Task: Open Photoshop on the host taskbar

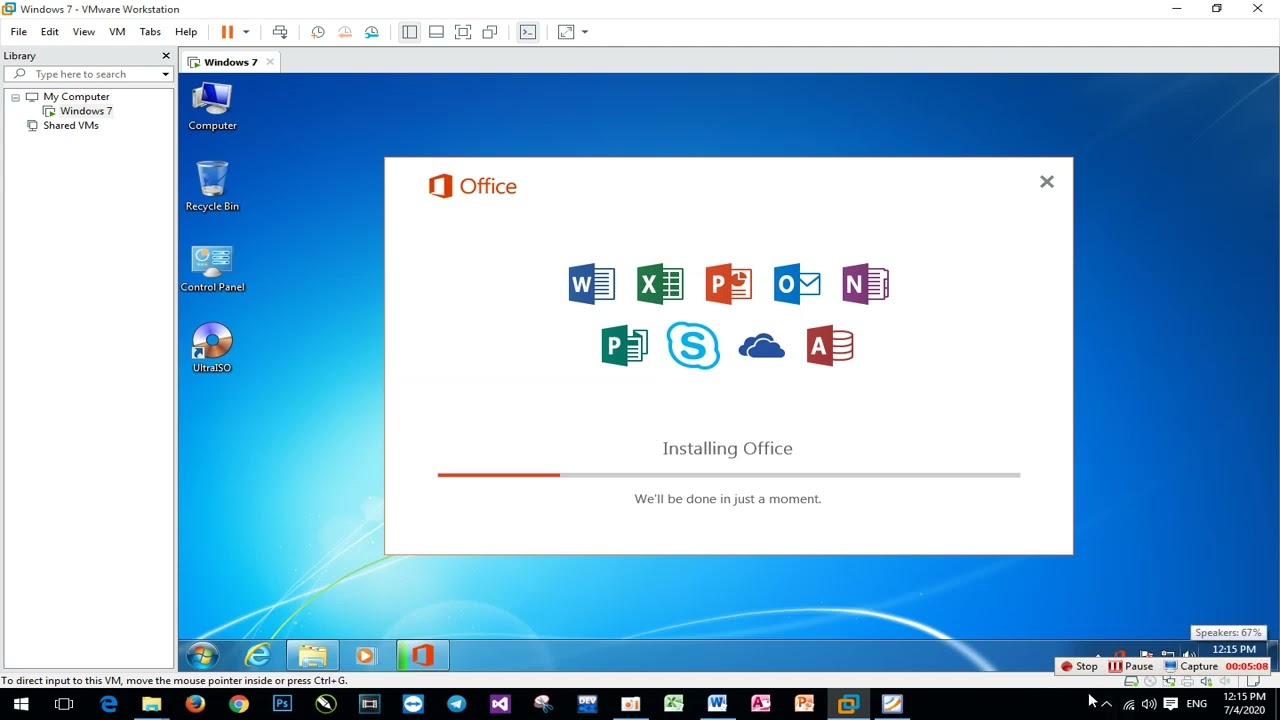Action: [282, 704]
